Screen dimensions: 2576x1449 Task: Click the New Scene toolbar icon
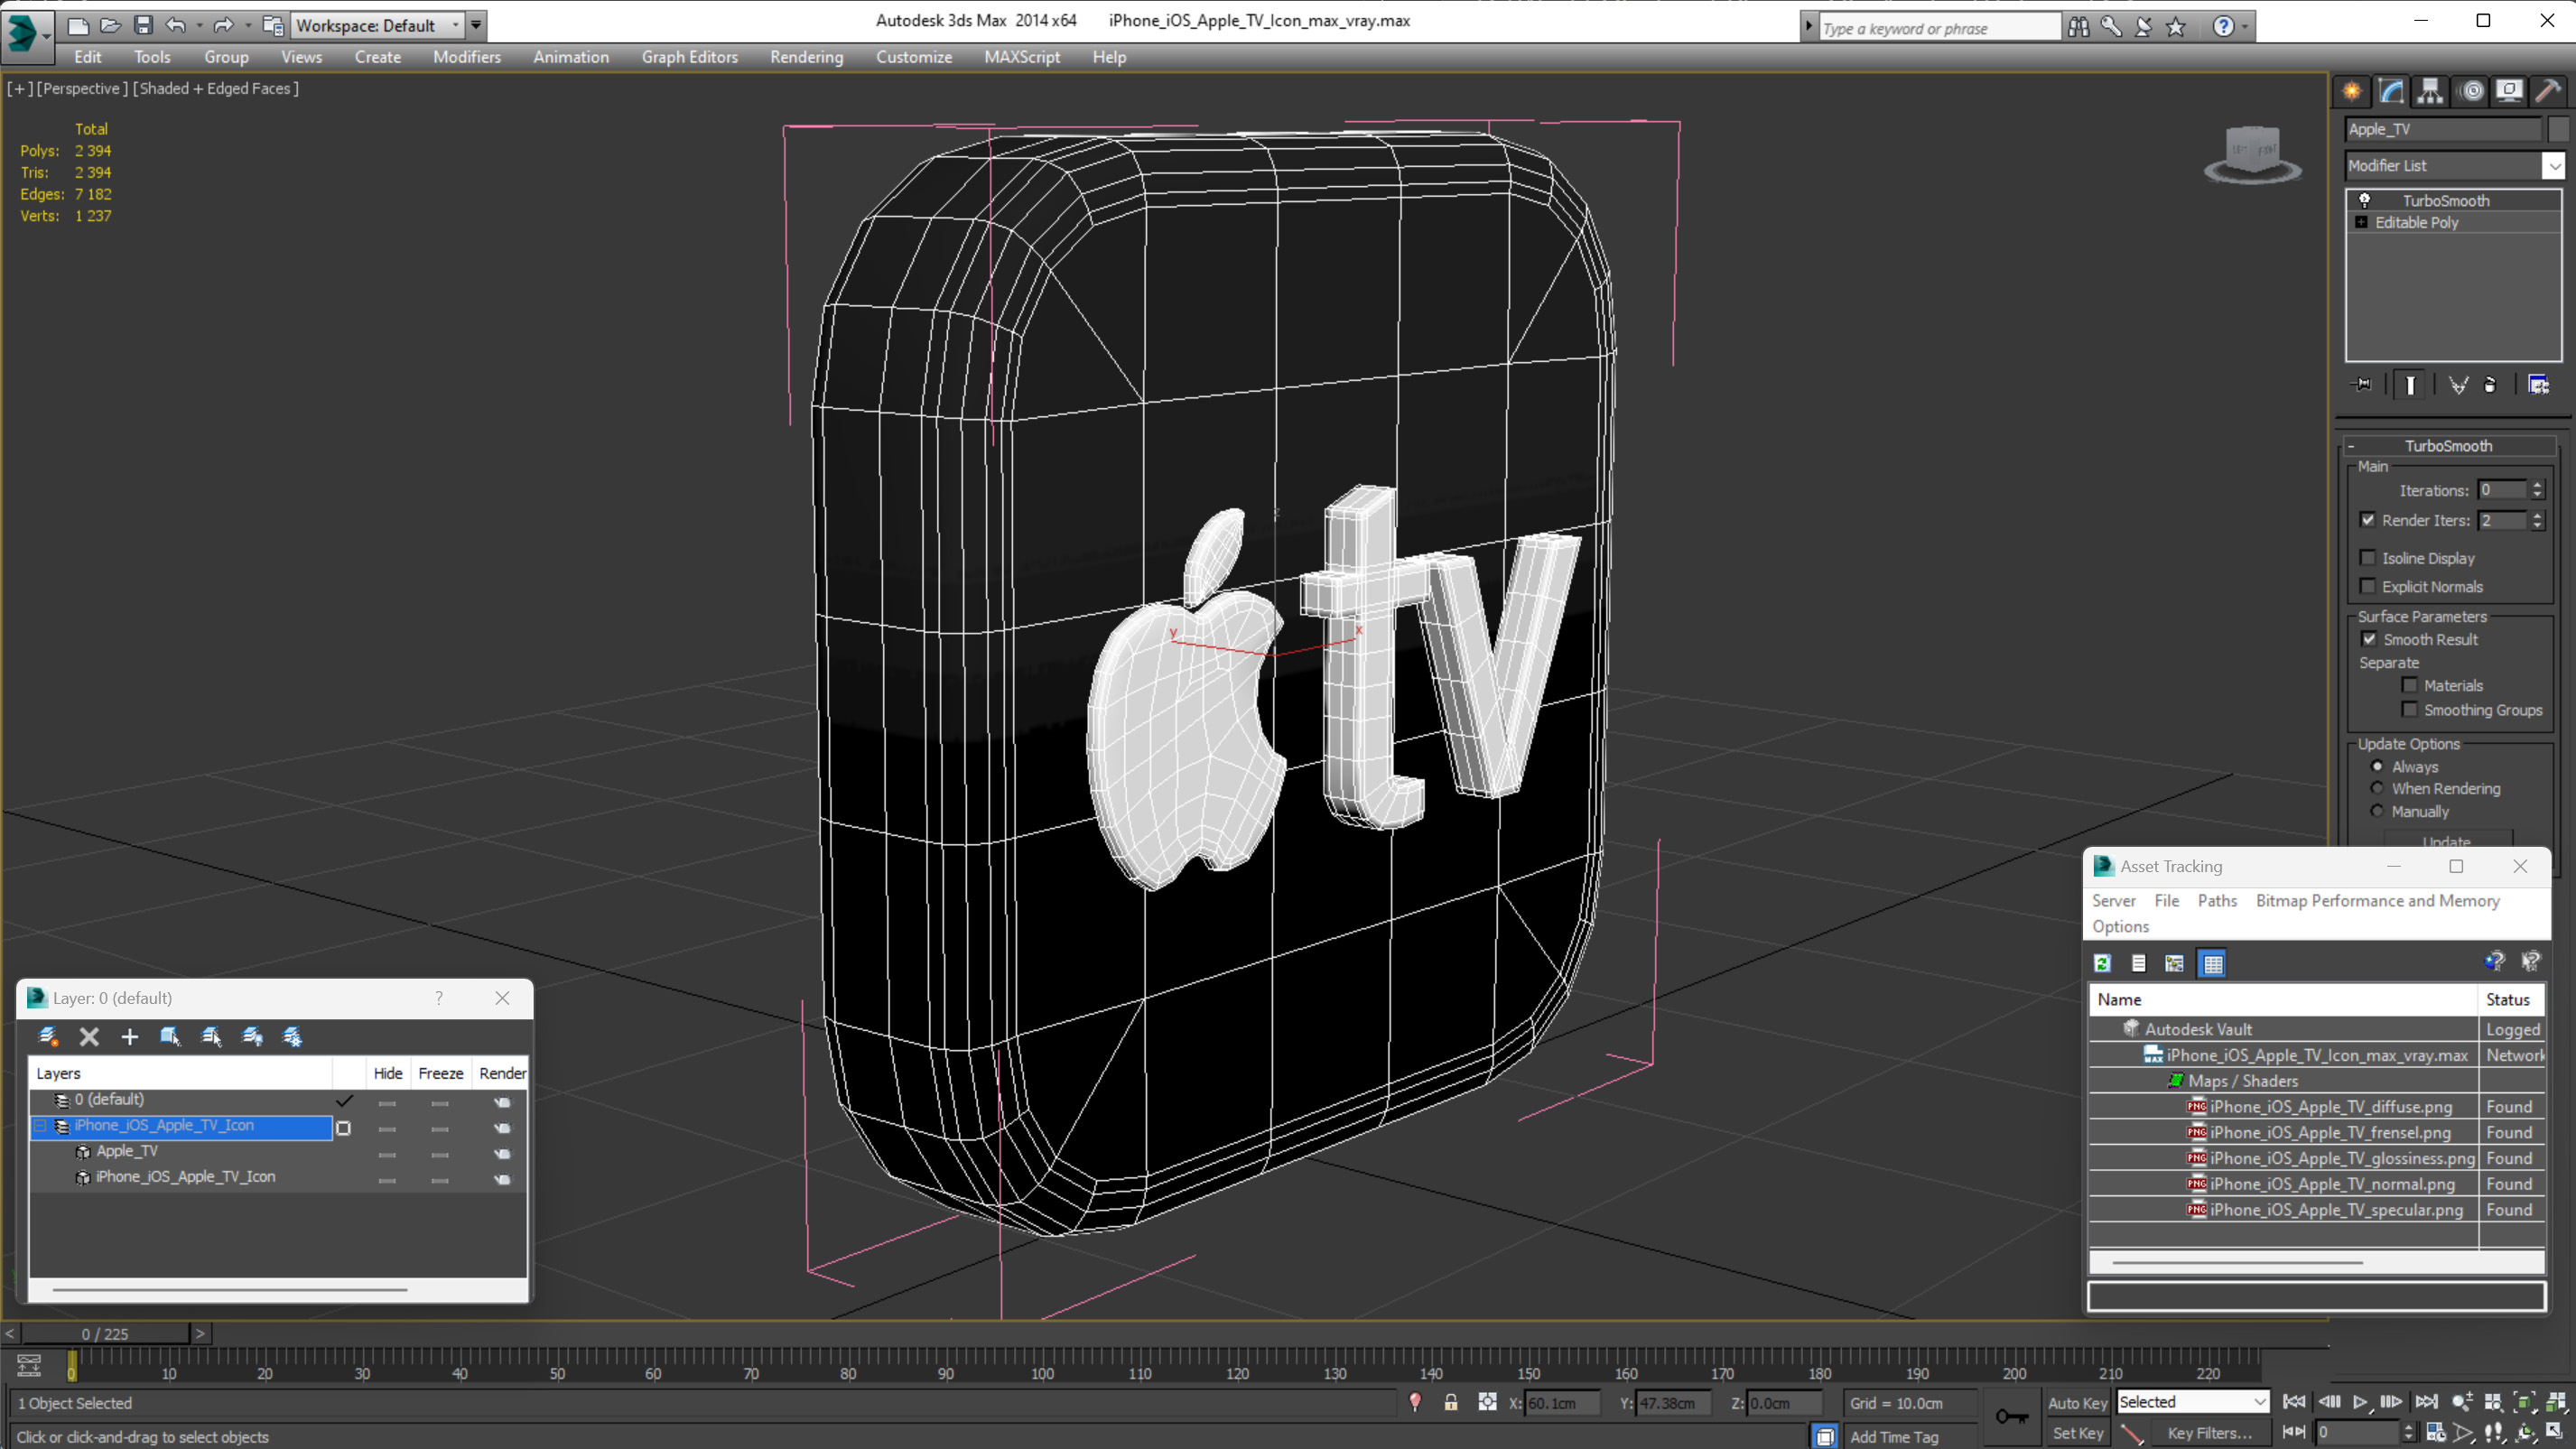(78, 25)
